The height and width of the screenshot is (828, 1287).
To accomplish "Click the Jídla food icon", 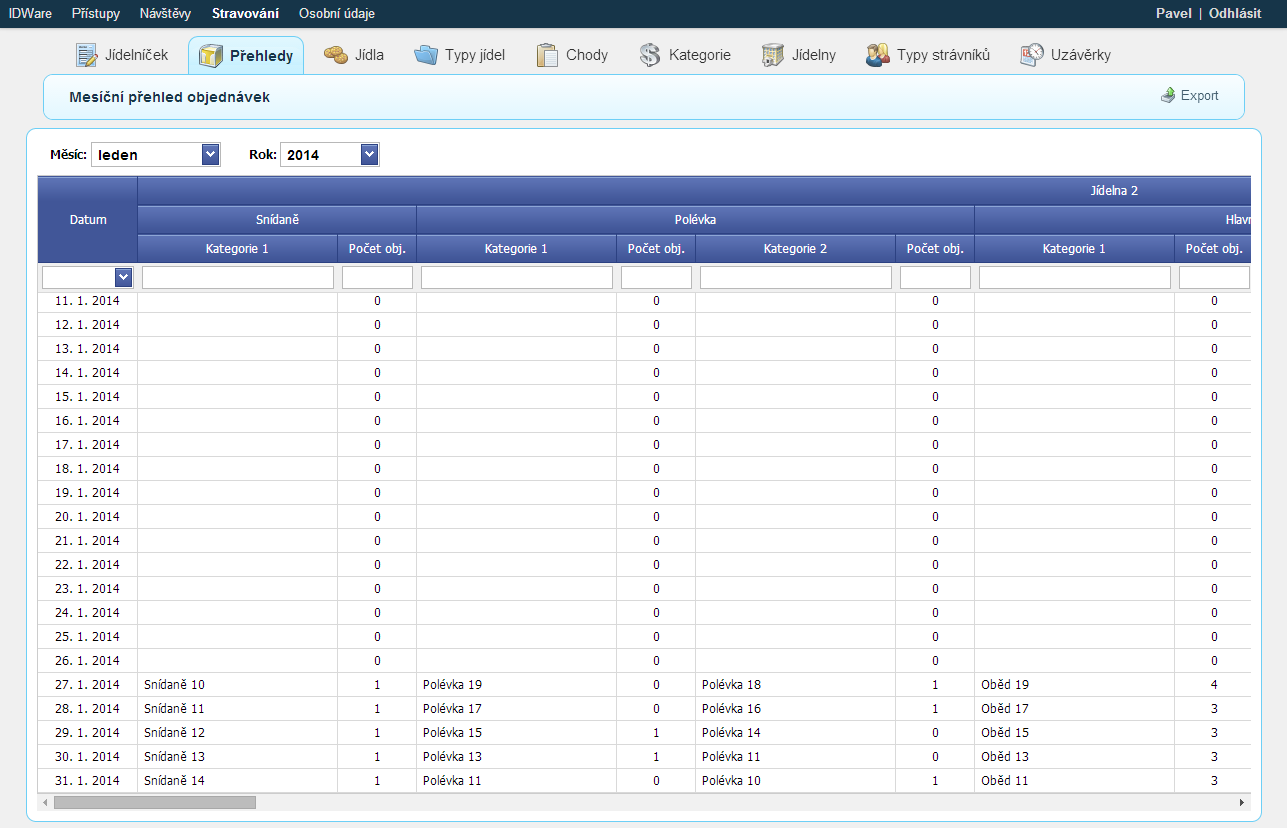I will (335, 55).
